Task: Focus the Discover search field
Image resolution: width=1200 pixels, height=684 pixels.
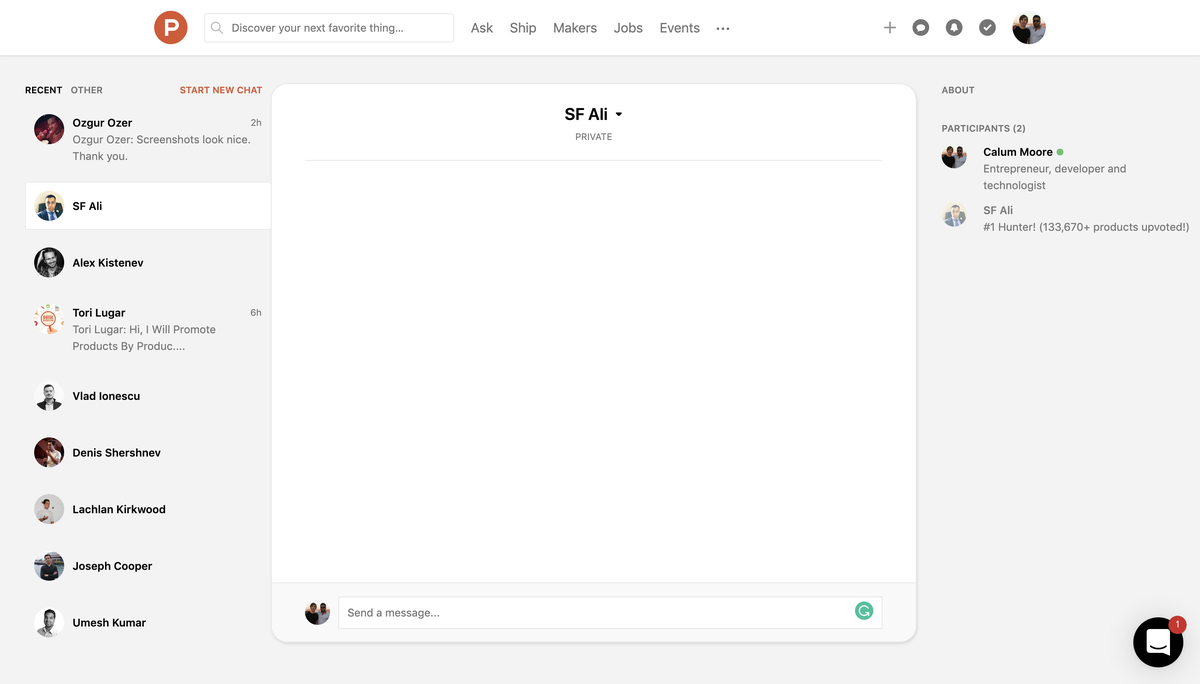Action: (x=329, y=28)
